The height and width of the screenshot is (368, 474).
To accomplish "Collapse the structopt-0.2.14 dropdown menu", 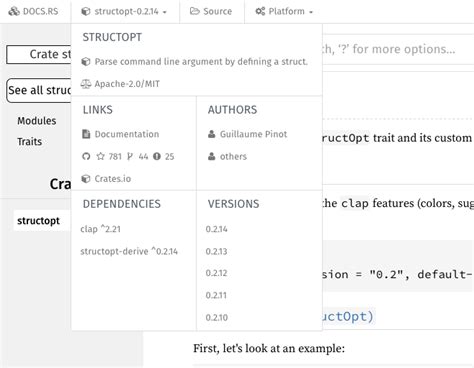I will (125, 11).
